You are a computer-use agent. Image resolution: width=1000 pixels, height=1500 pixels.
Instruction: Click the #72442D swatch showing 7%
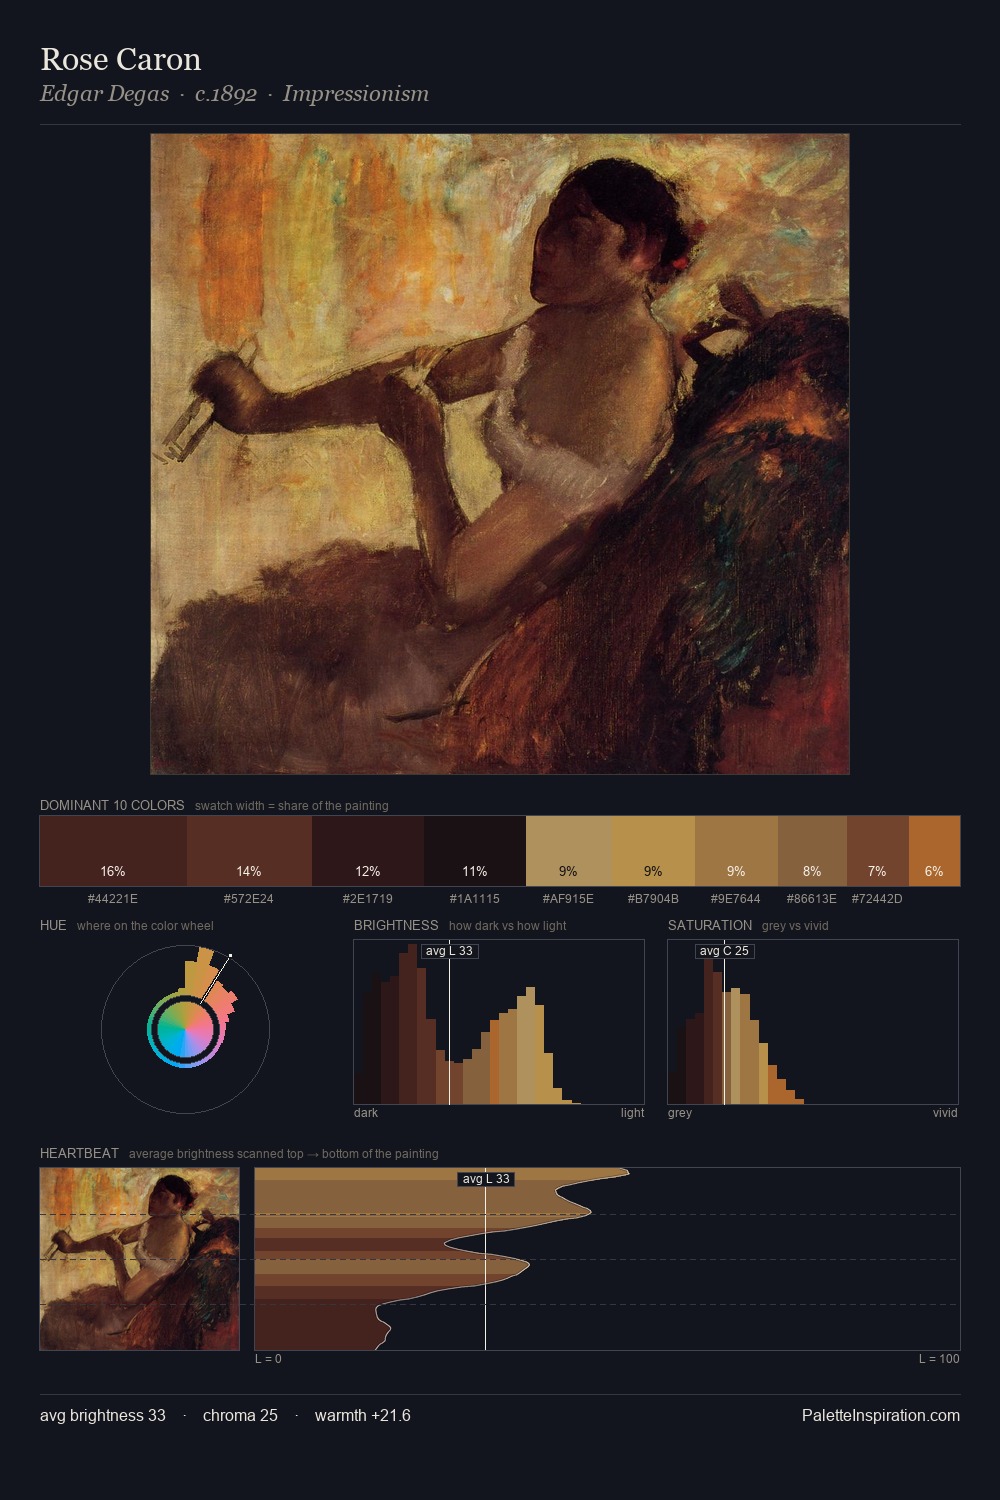(878, 851)
